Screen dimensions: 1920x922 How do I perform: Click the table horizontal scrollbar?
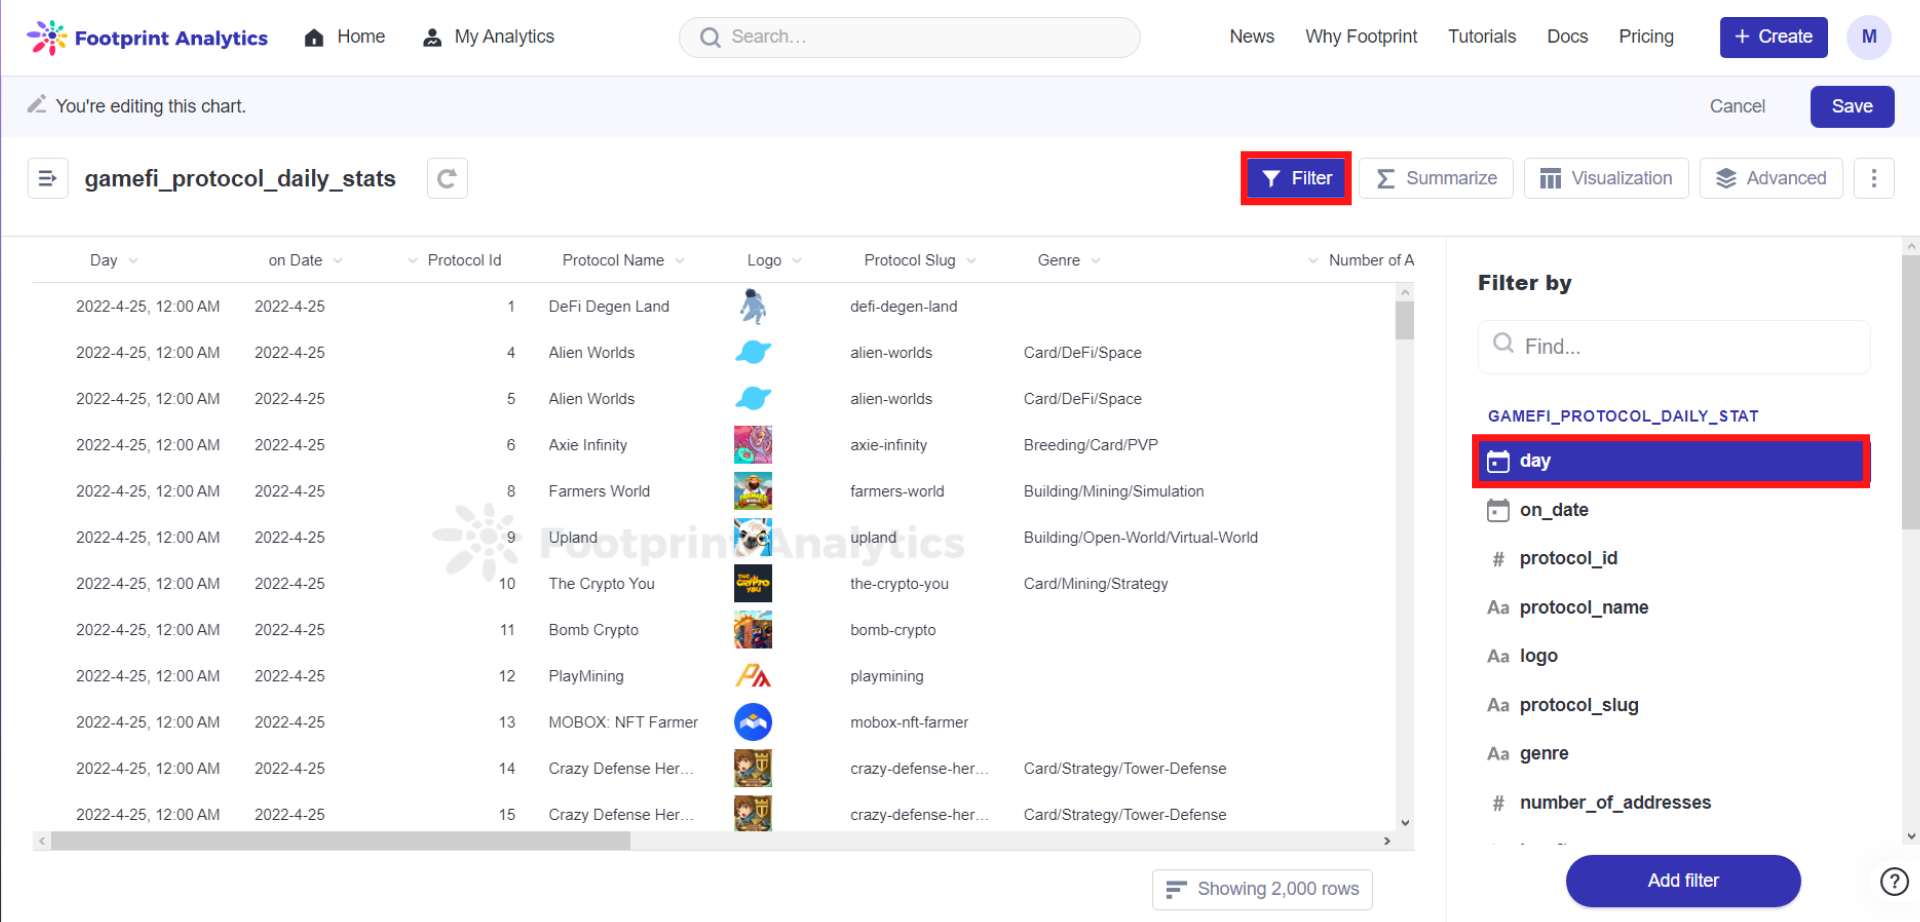coord(341,841)
